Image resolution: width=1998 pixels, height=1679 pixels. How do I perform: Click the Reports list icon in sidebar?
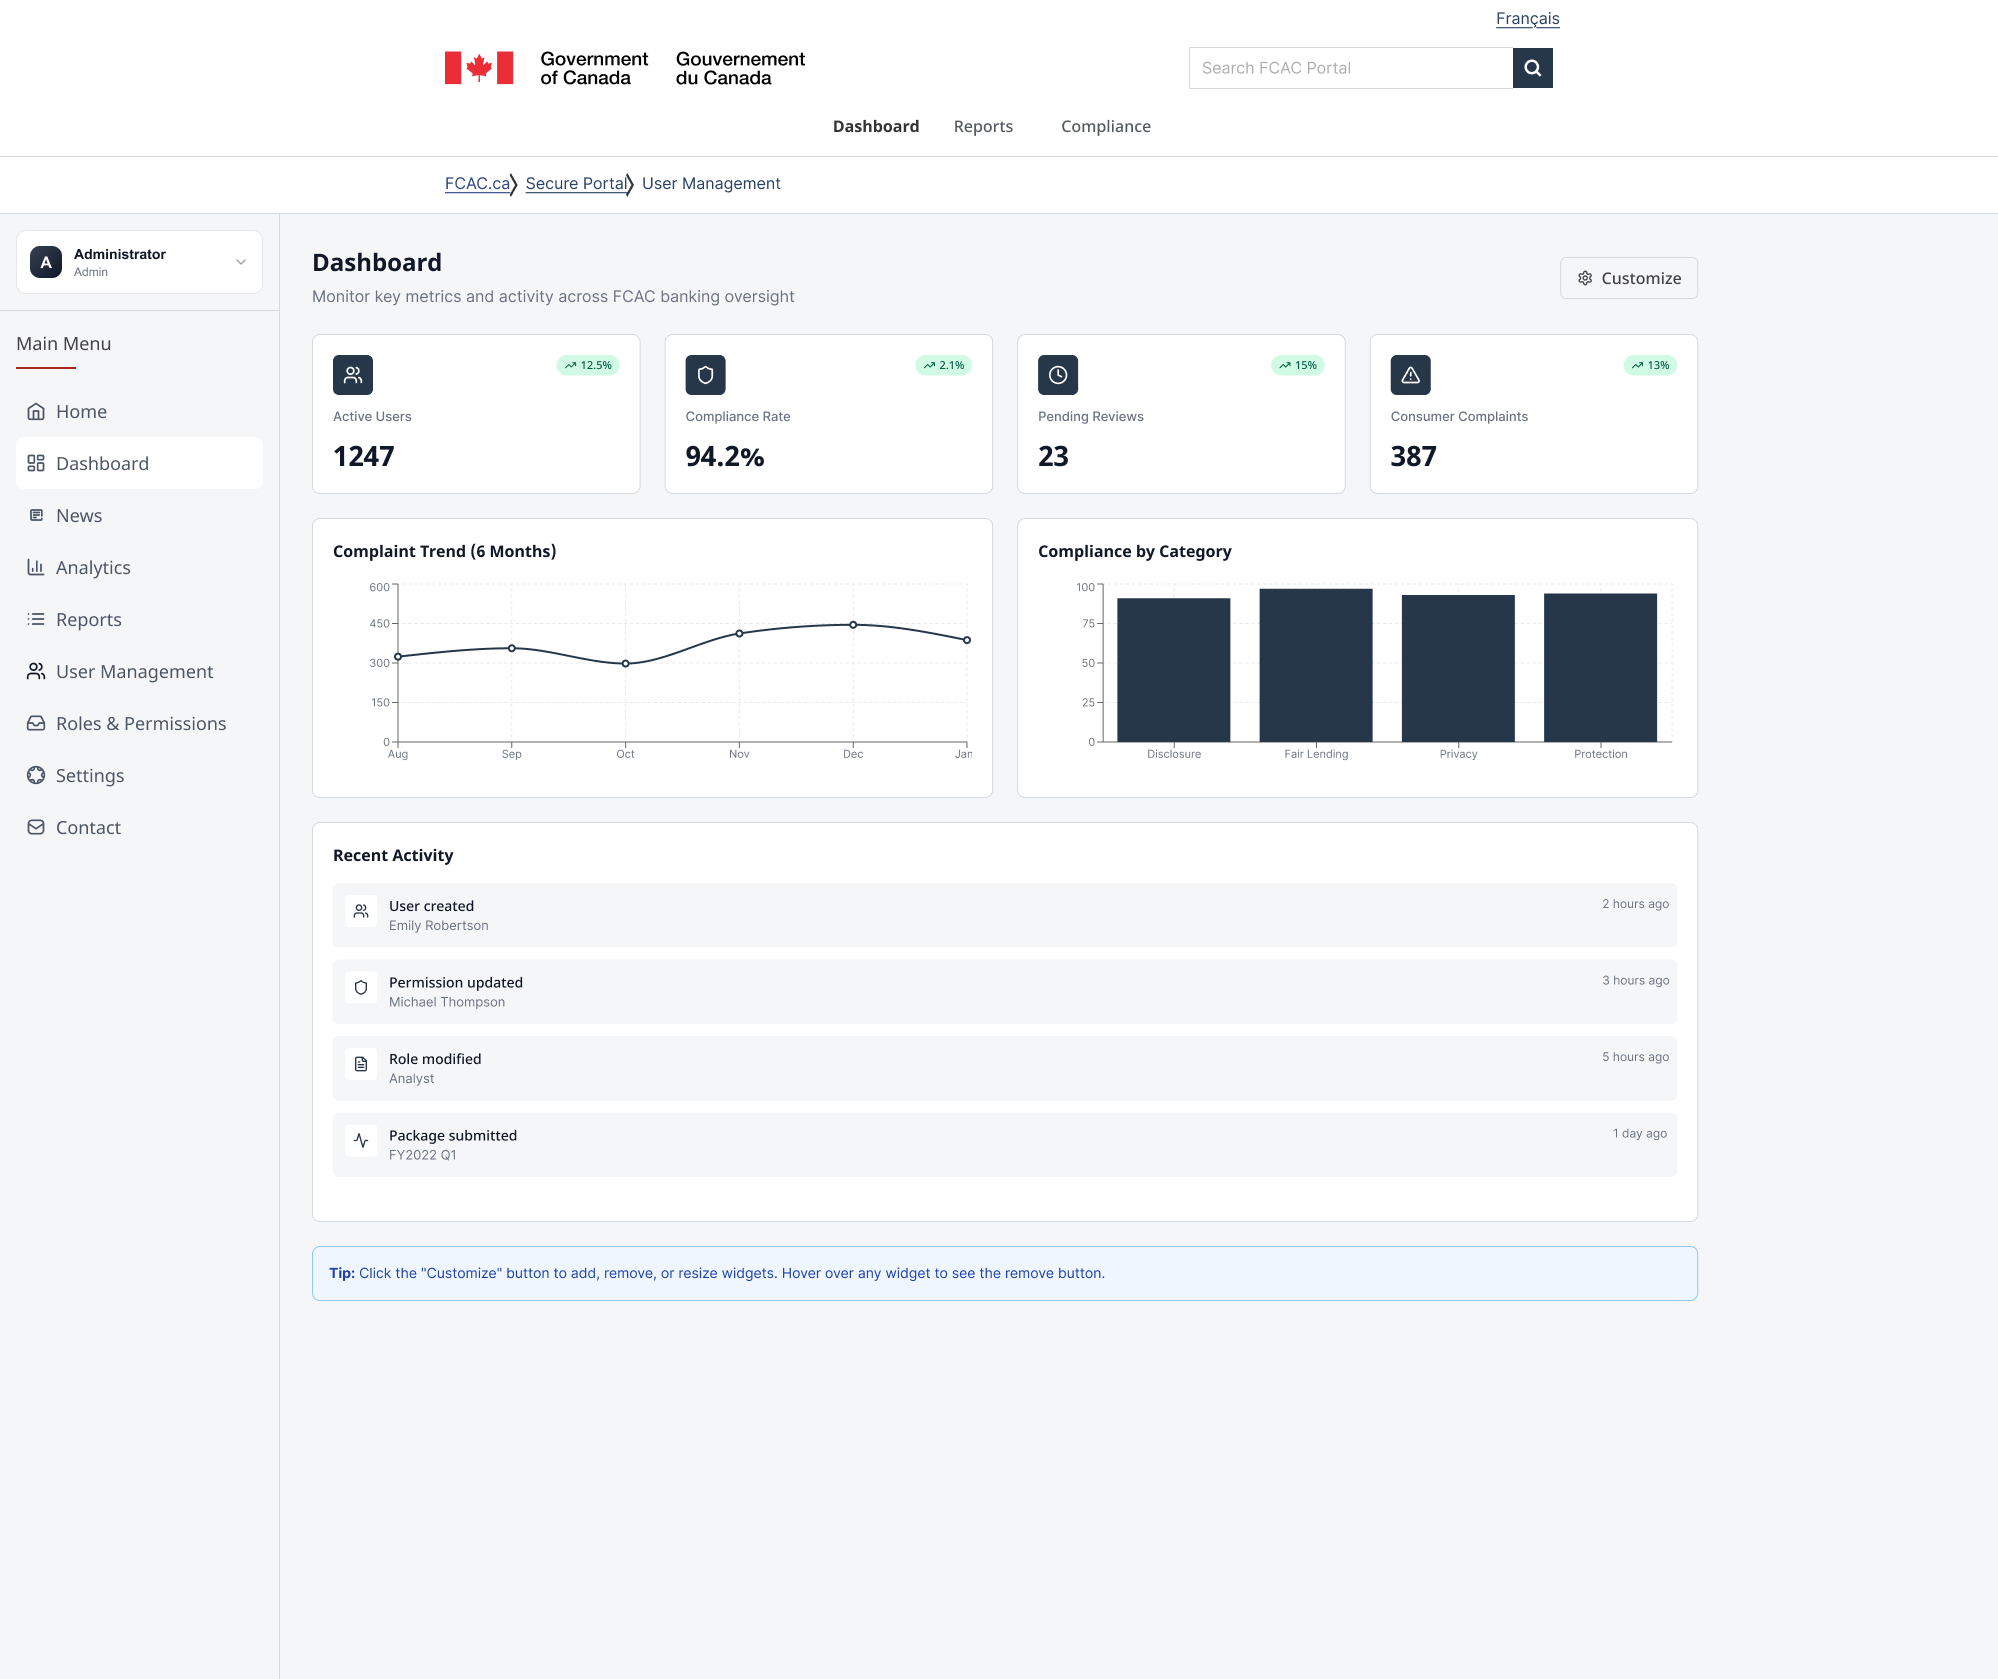click(x=36, y=619)
